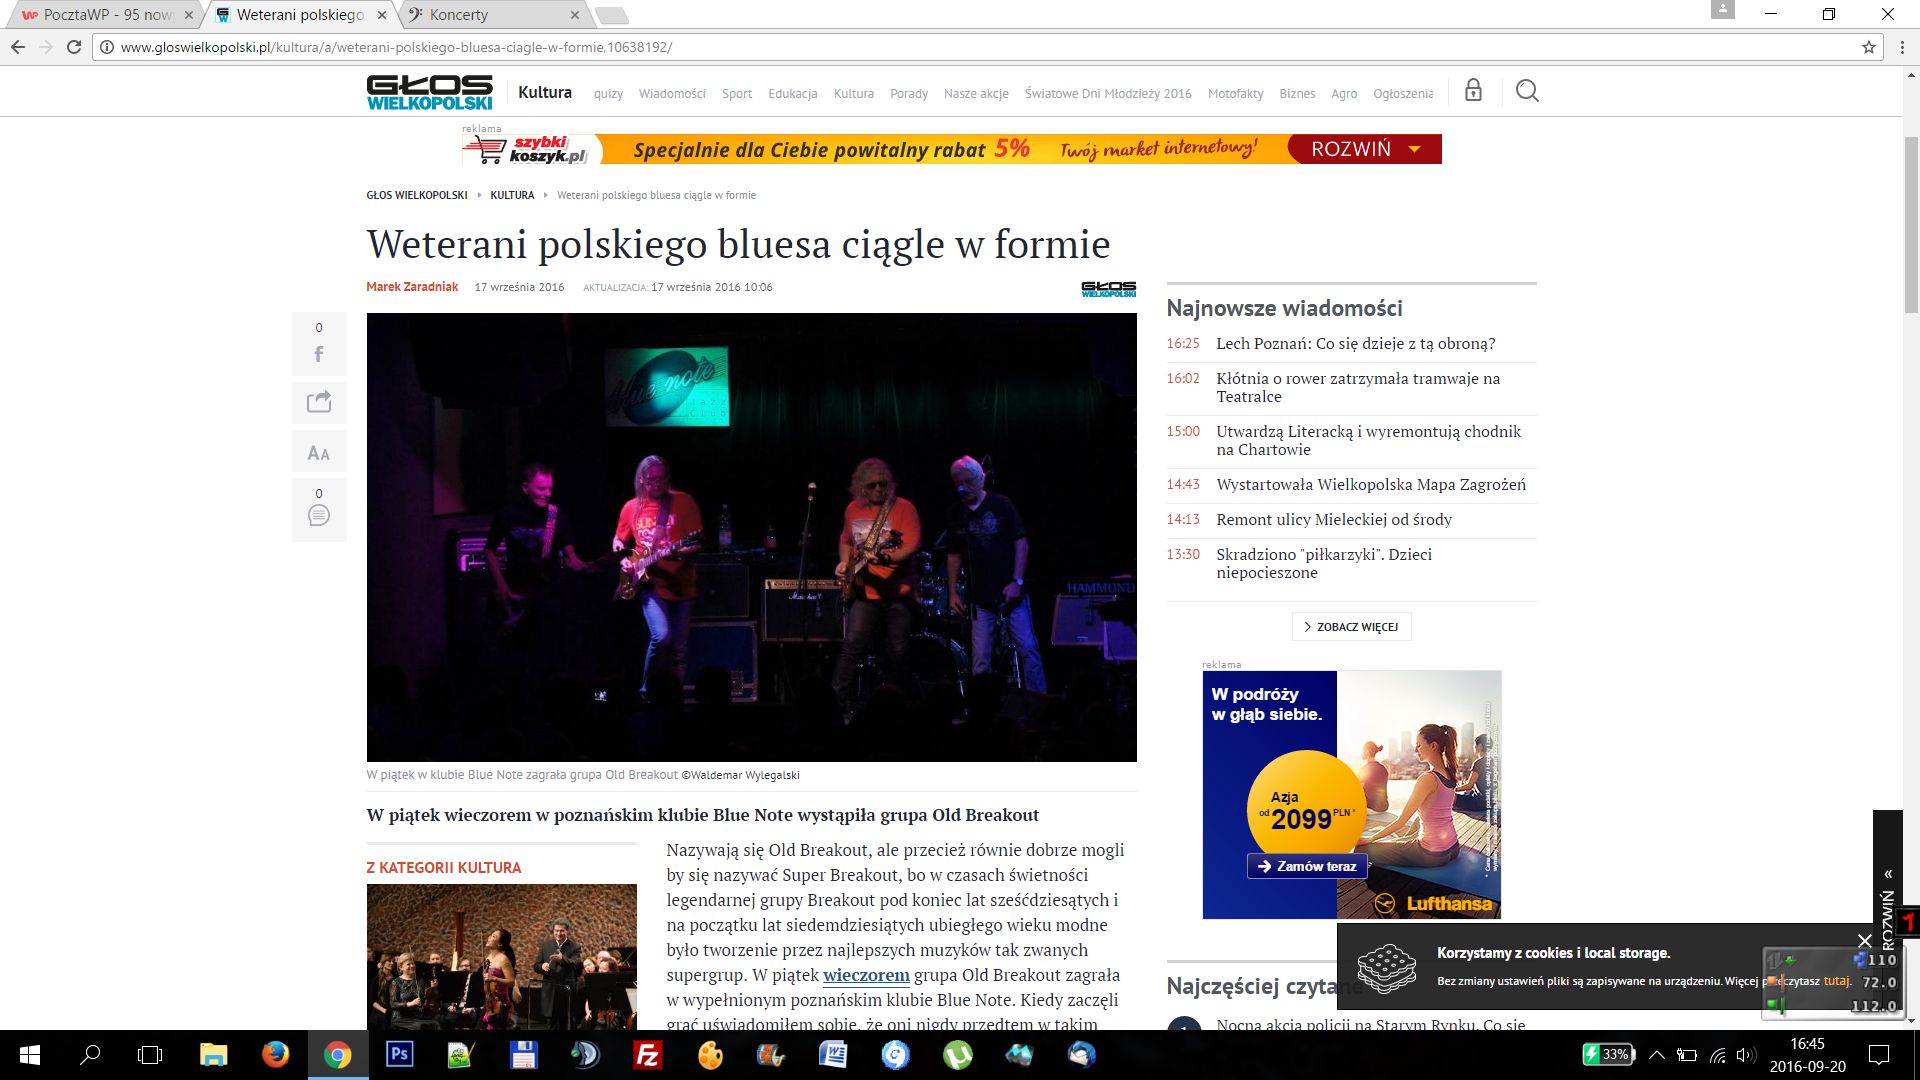Open the Ogłoszenia section

click(1403, 94)
